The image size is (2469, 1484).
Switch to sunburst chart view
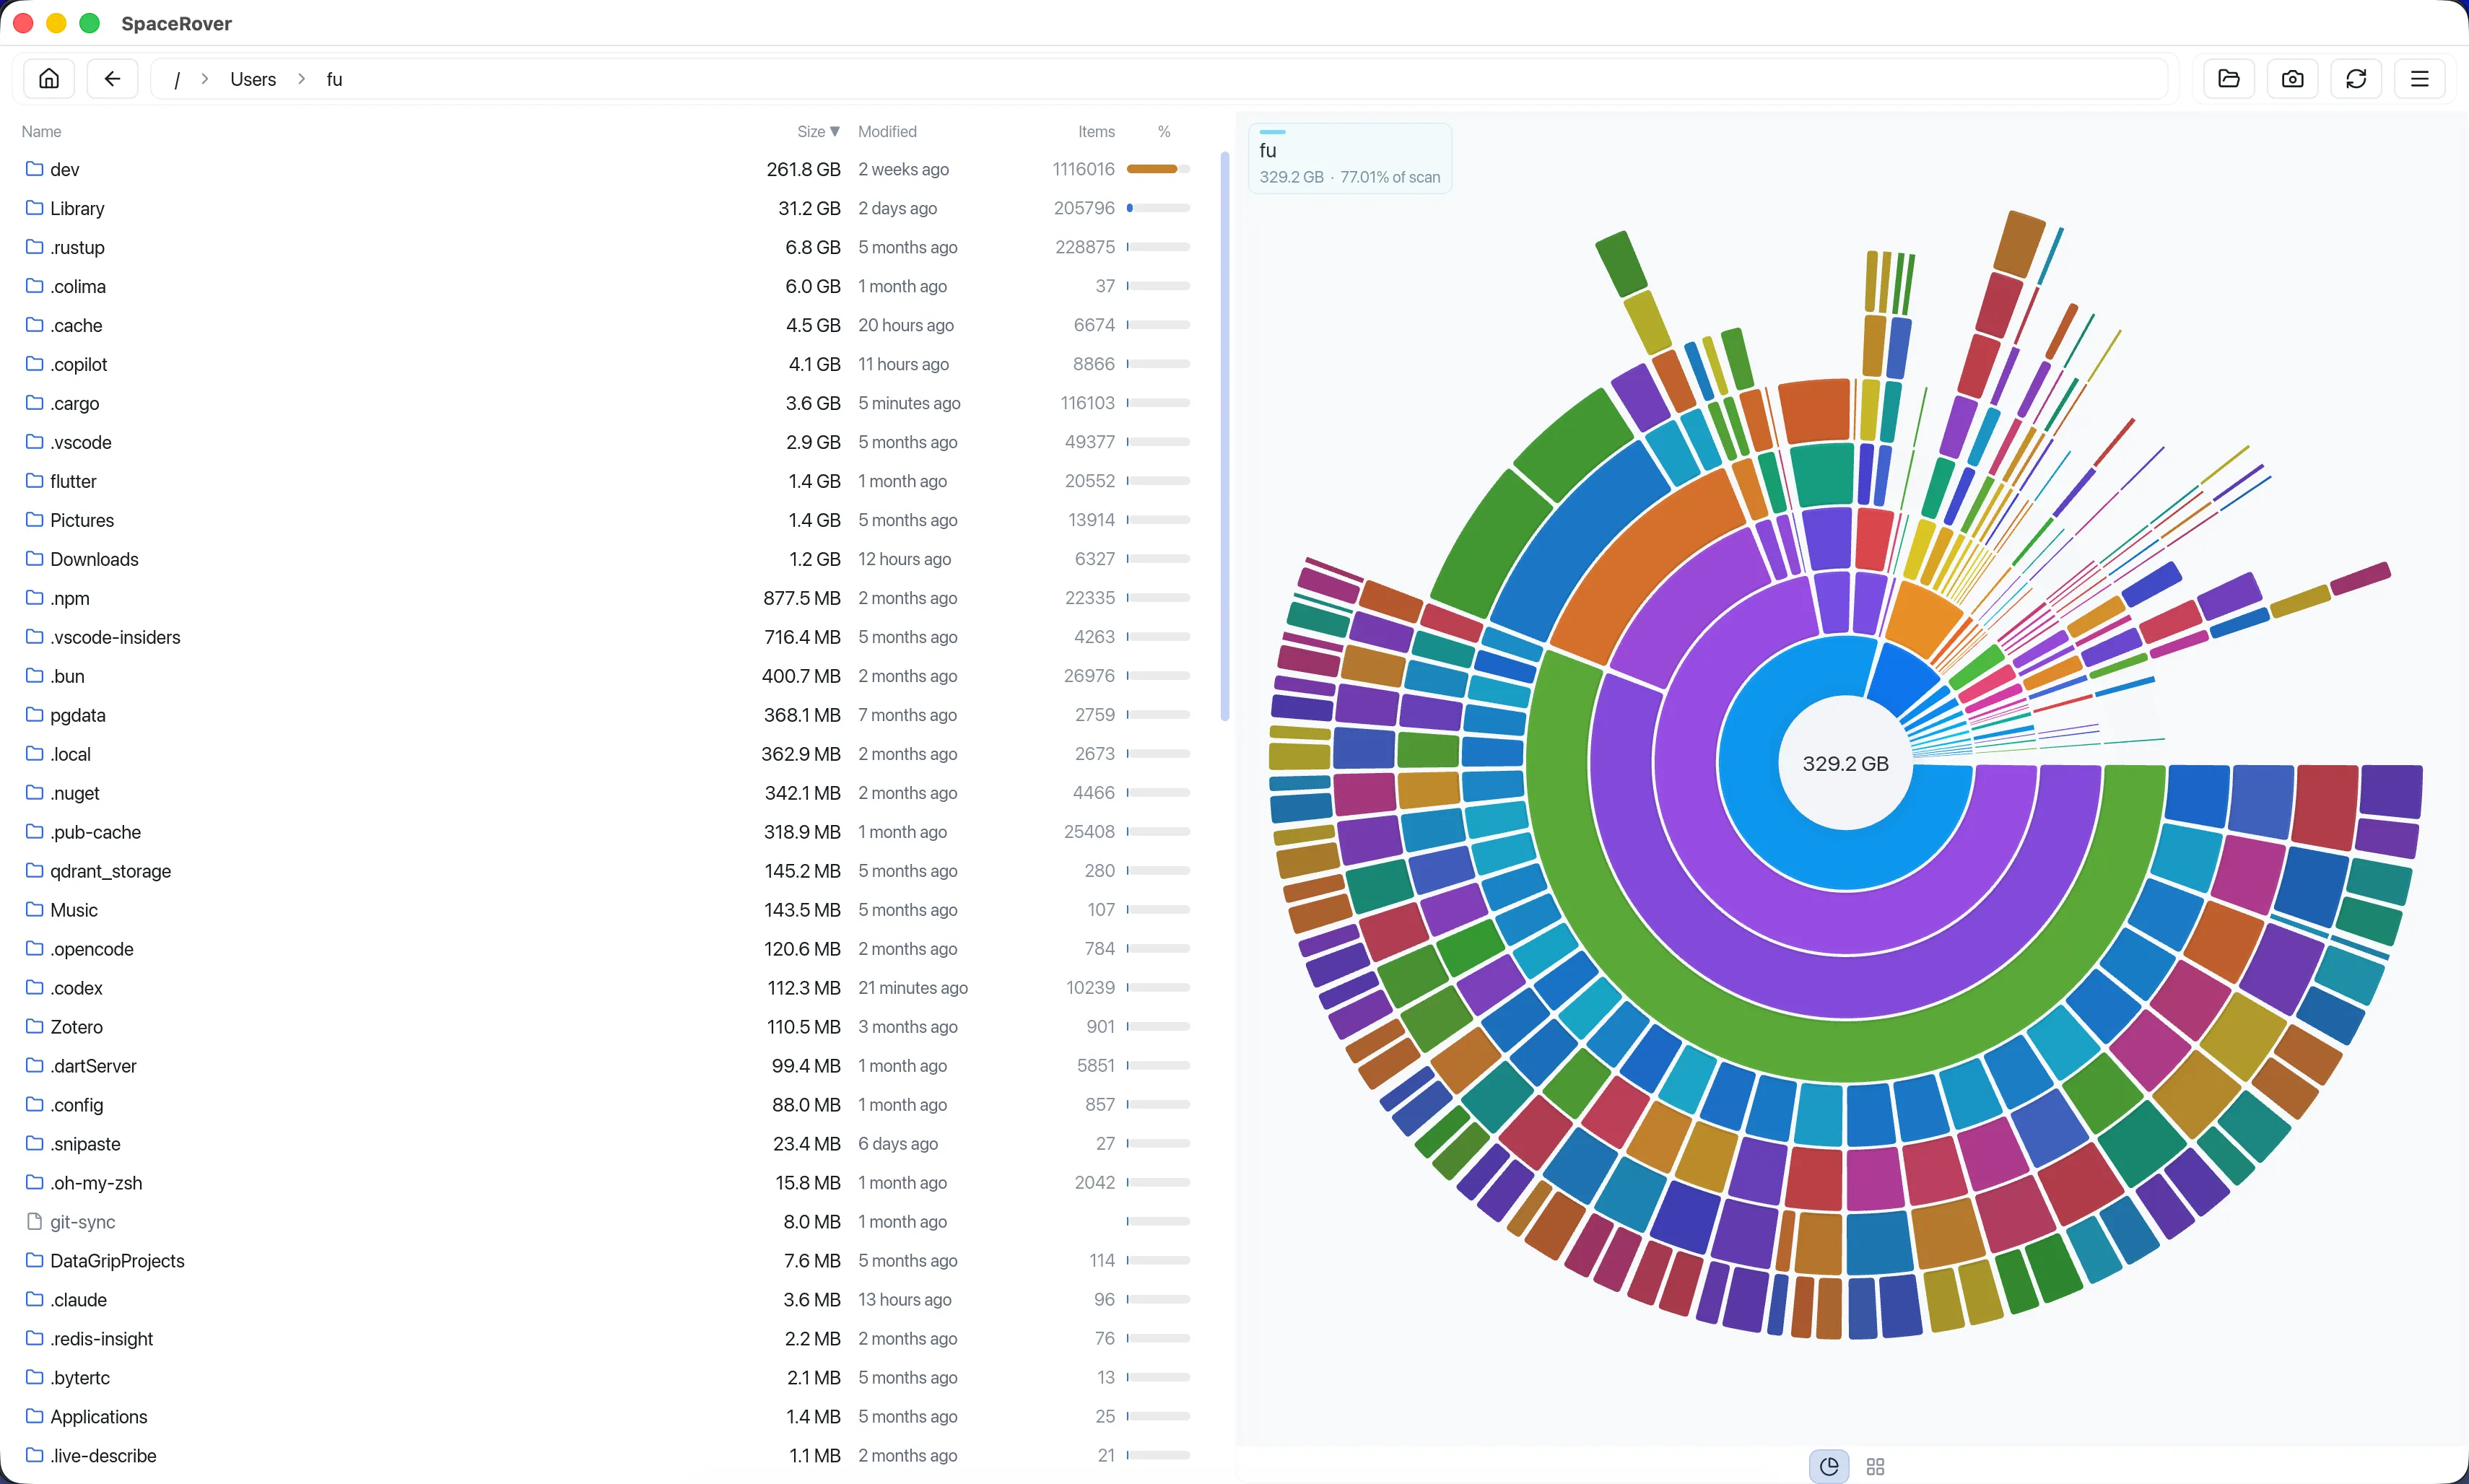tap(1829, 1466)
